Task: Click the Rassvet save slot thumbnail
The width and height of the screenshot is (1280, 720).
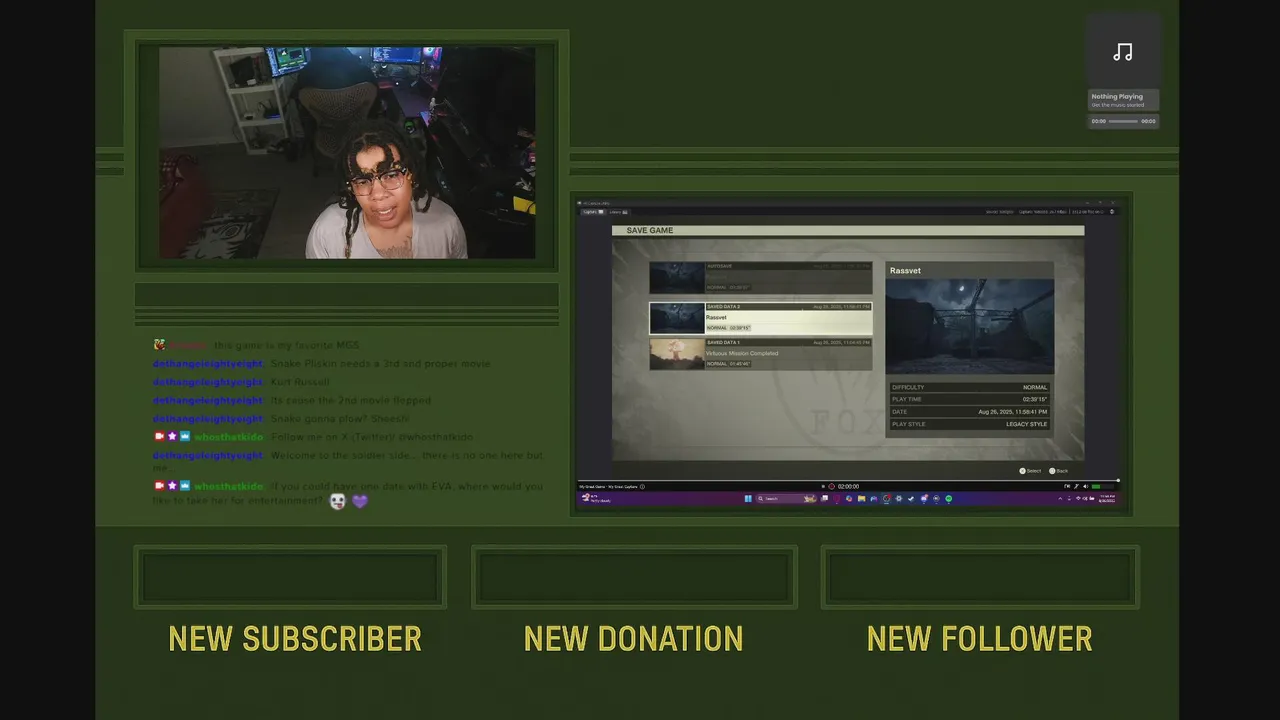Action: pyautogui.click(x=677, y=318)
